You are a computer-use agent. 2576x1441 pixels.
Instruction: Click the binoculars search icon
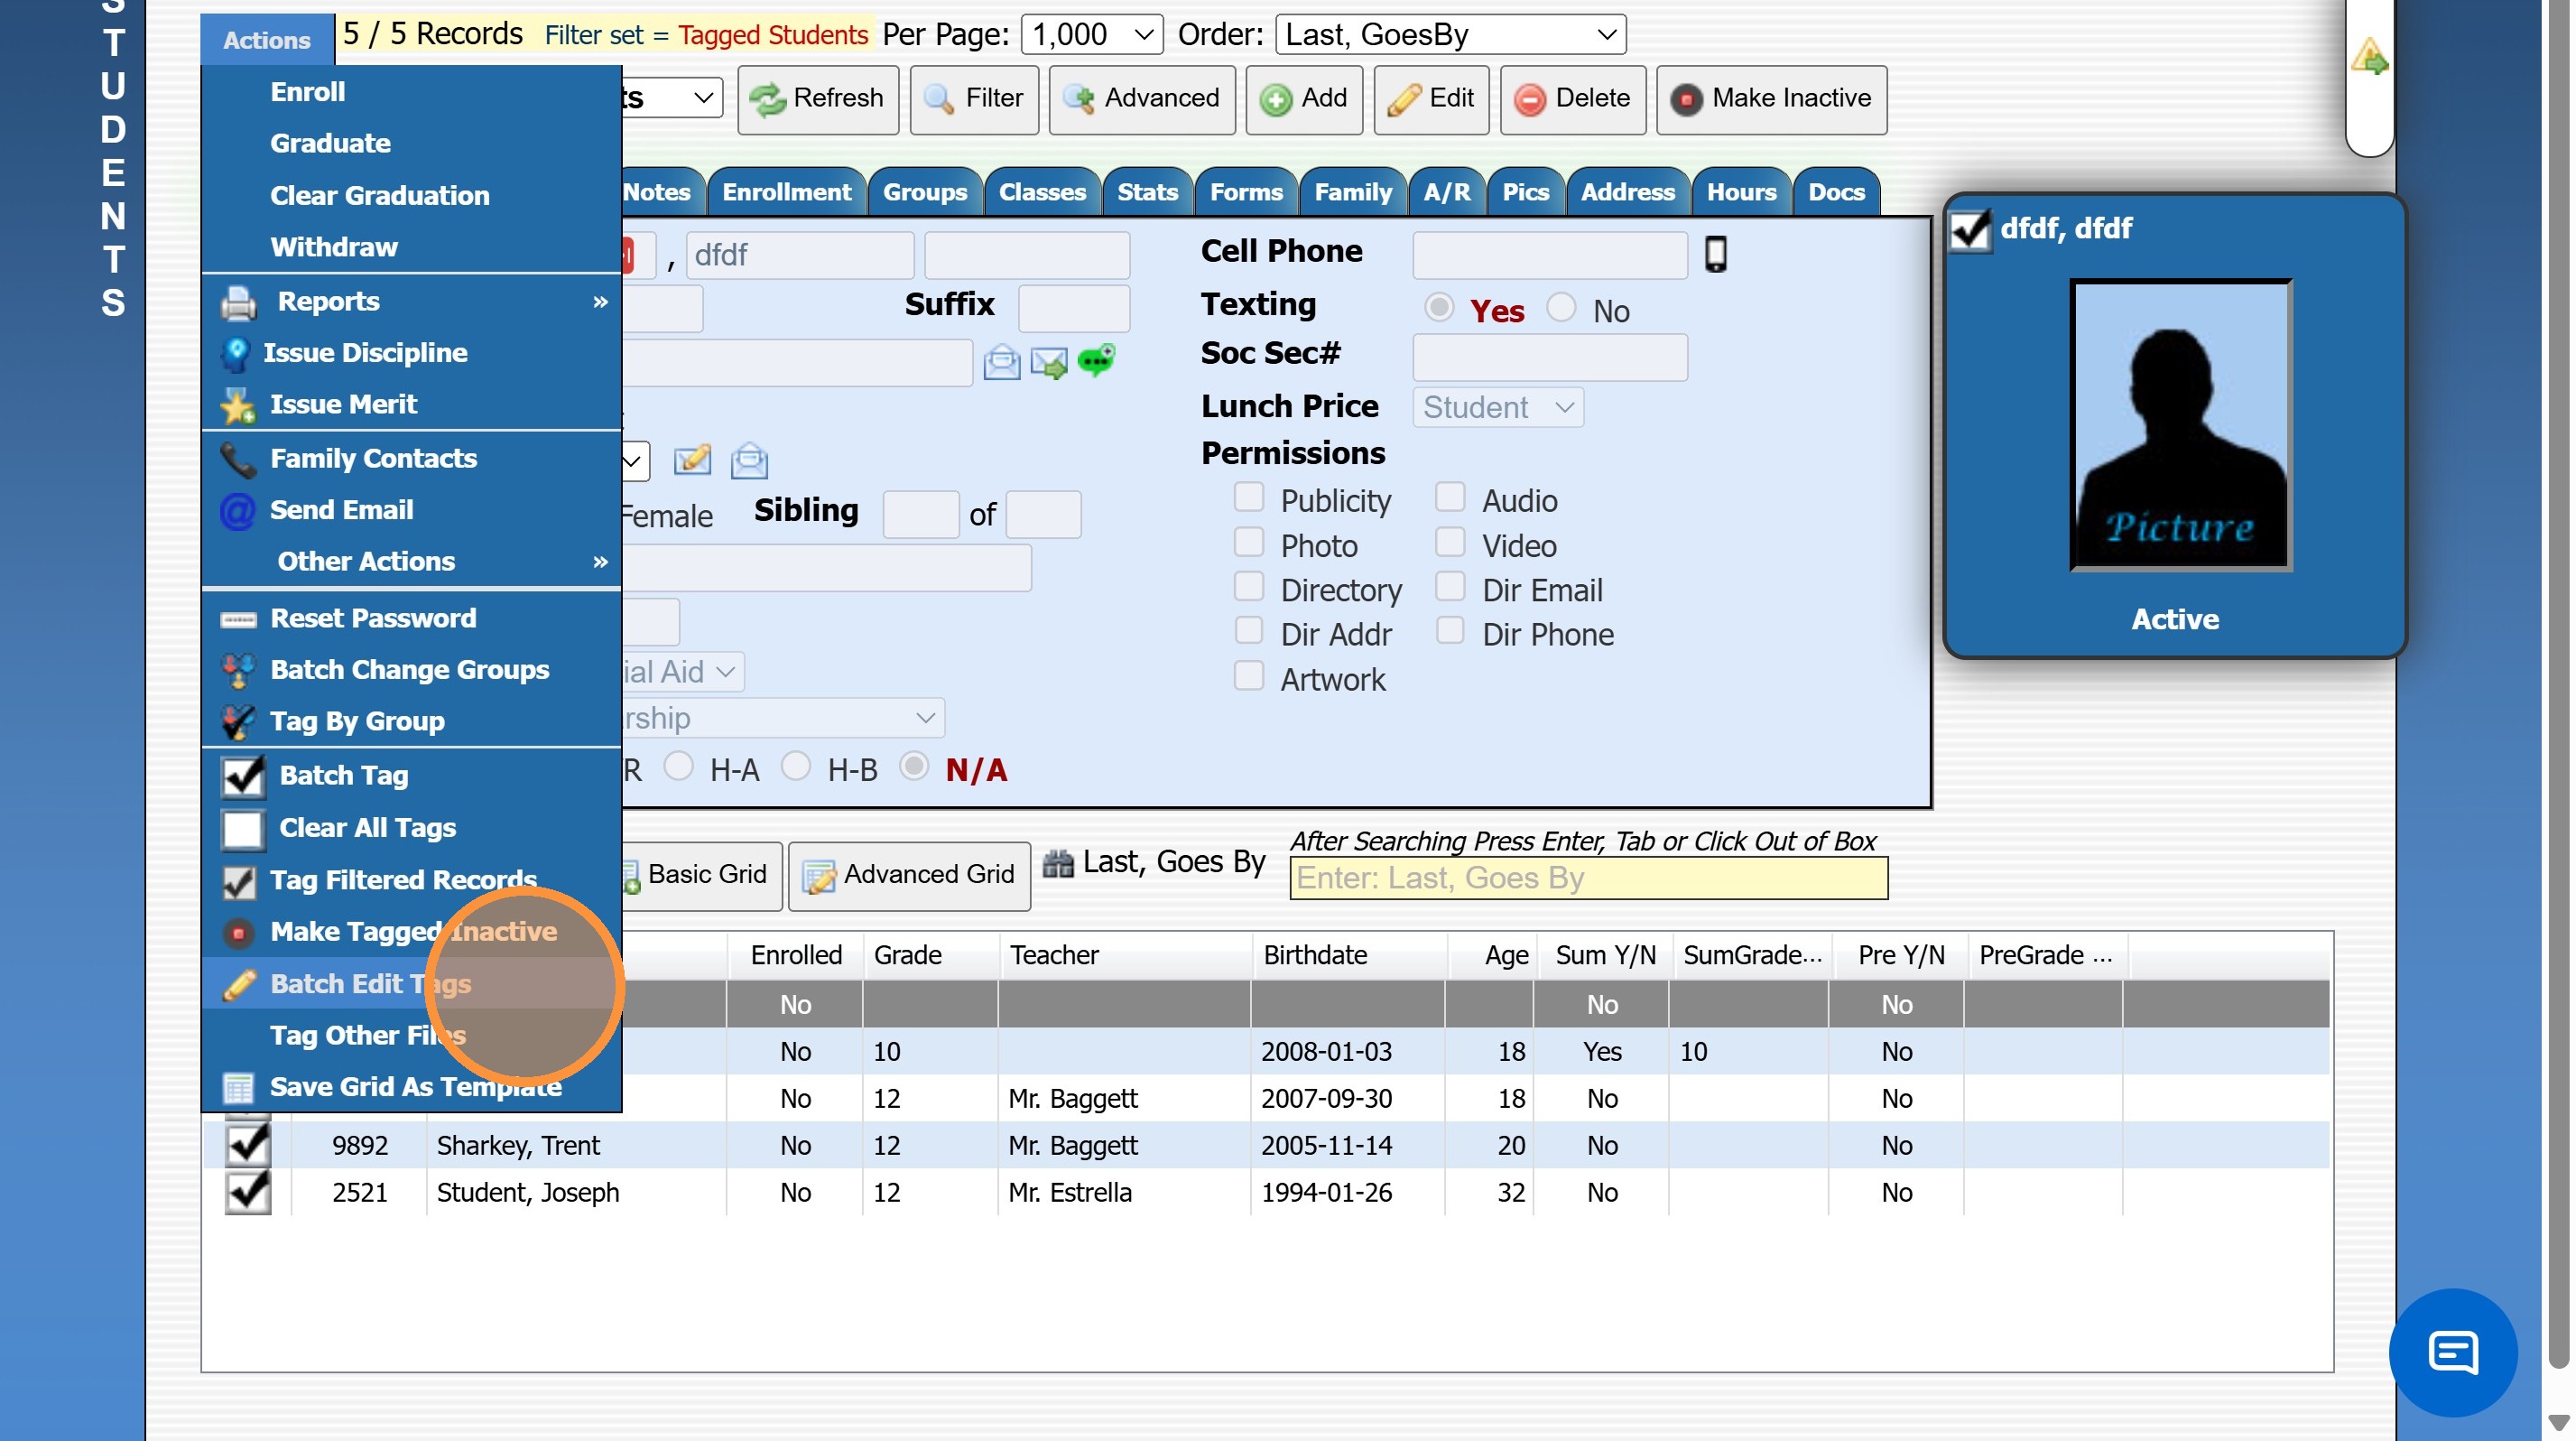pos(1058,862)
